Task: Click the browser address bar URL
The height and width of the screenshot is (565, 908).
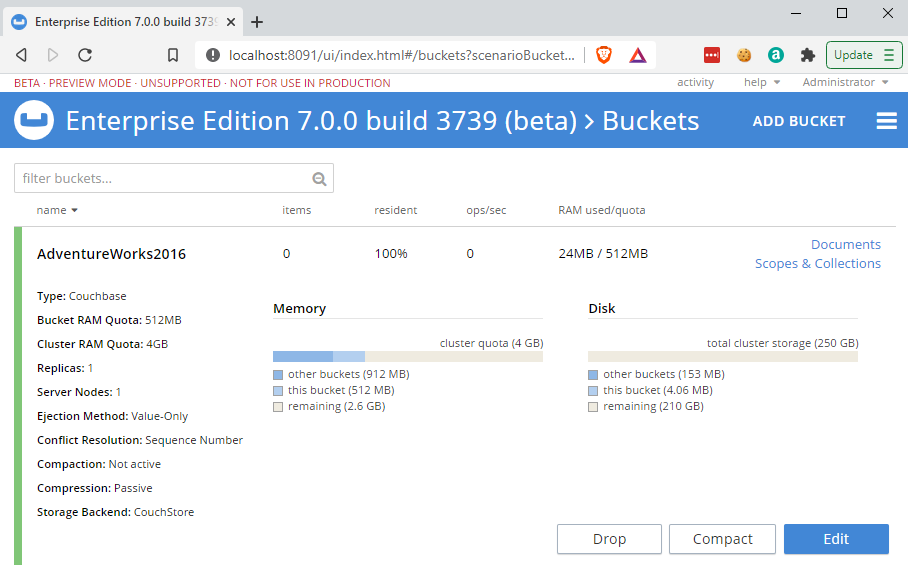Action: 402,55
